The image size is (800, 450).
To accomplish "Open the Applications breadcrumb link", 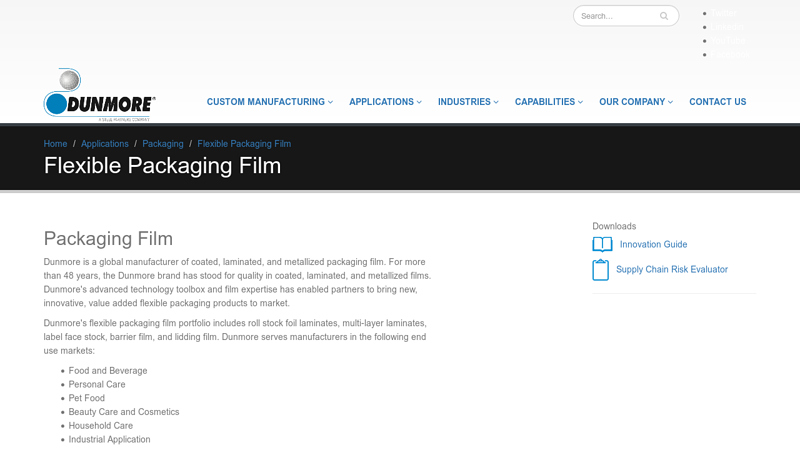I will click(105, 144).
